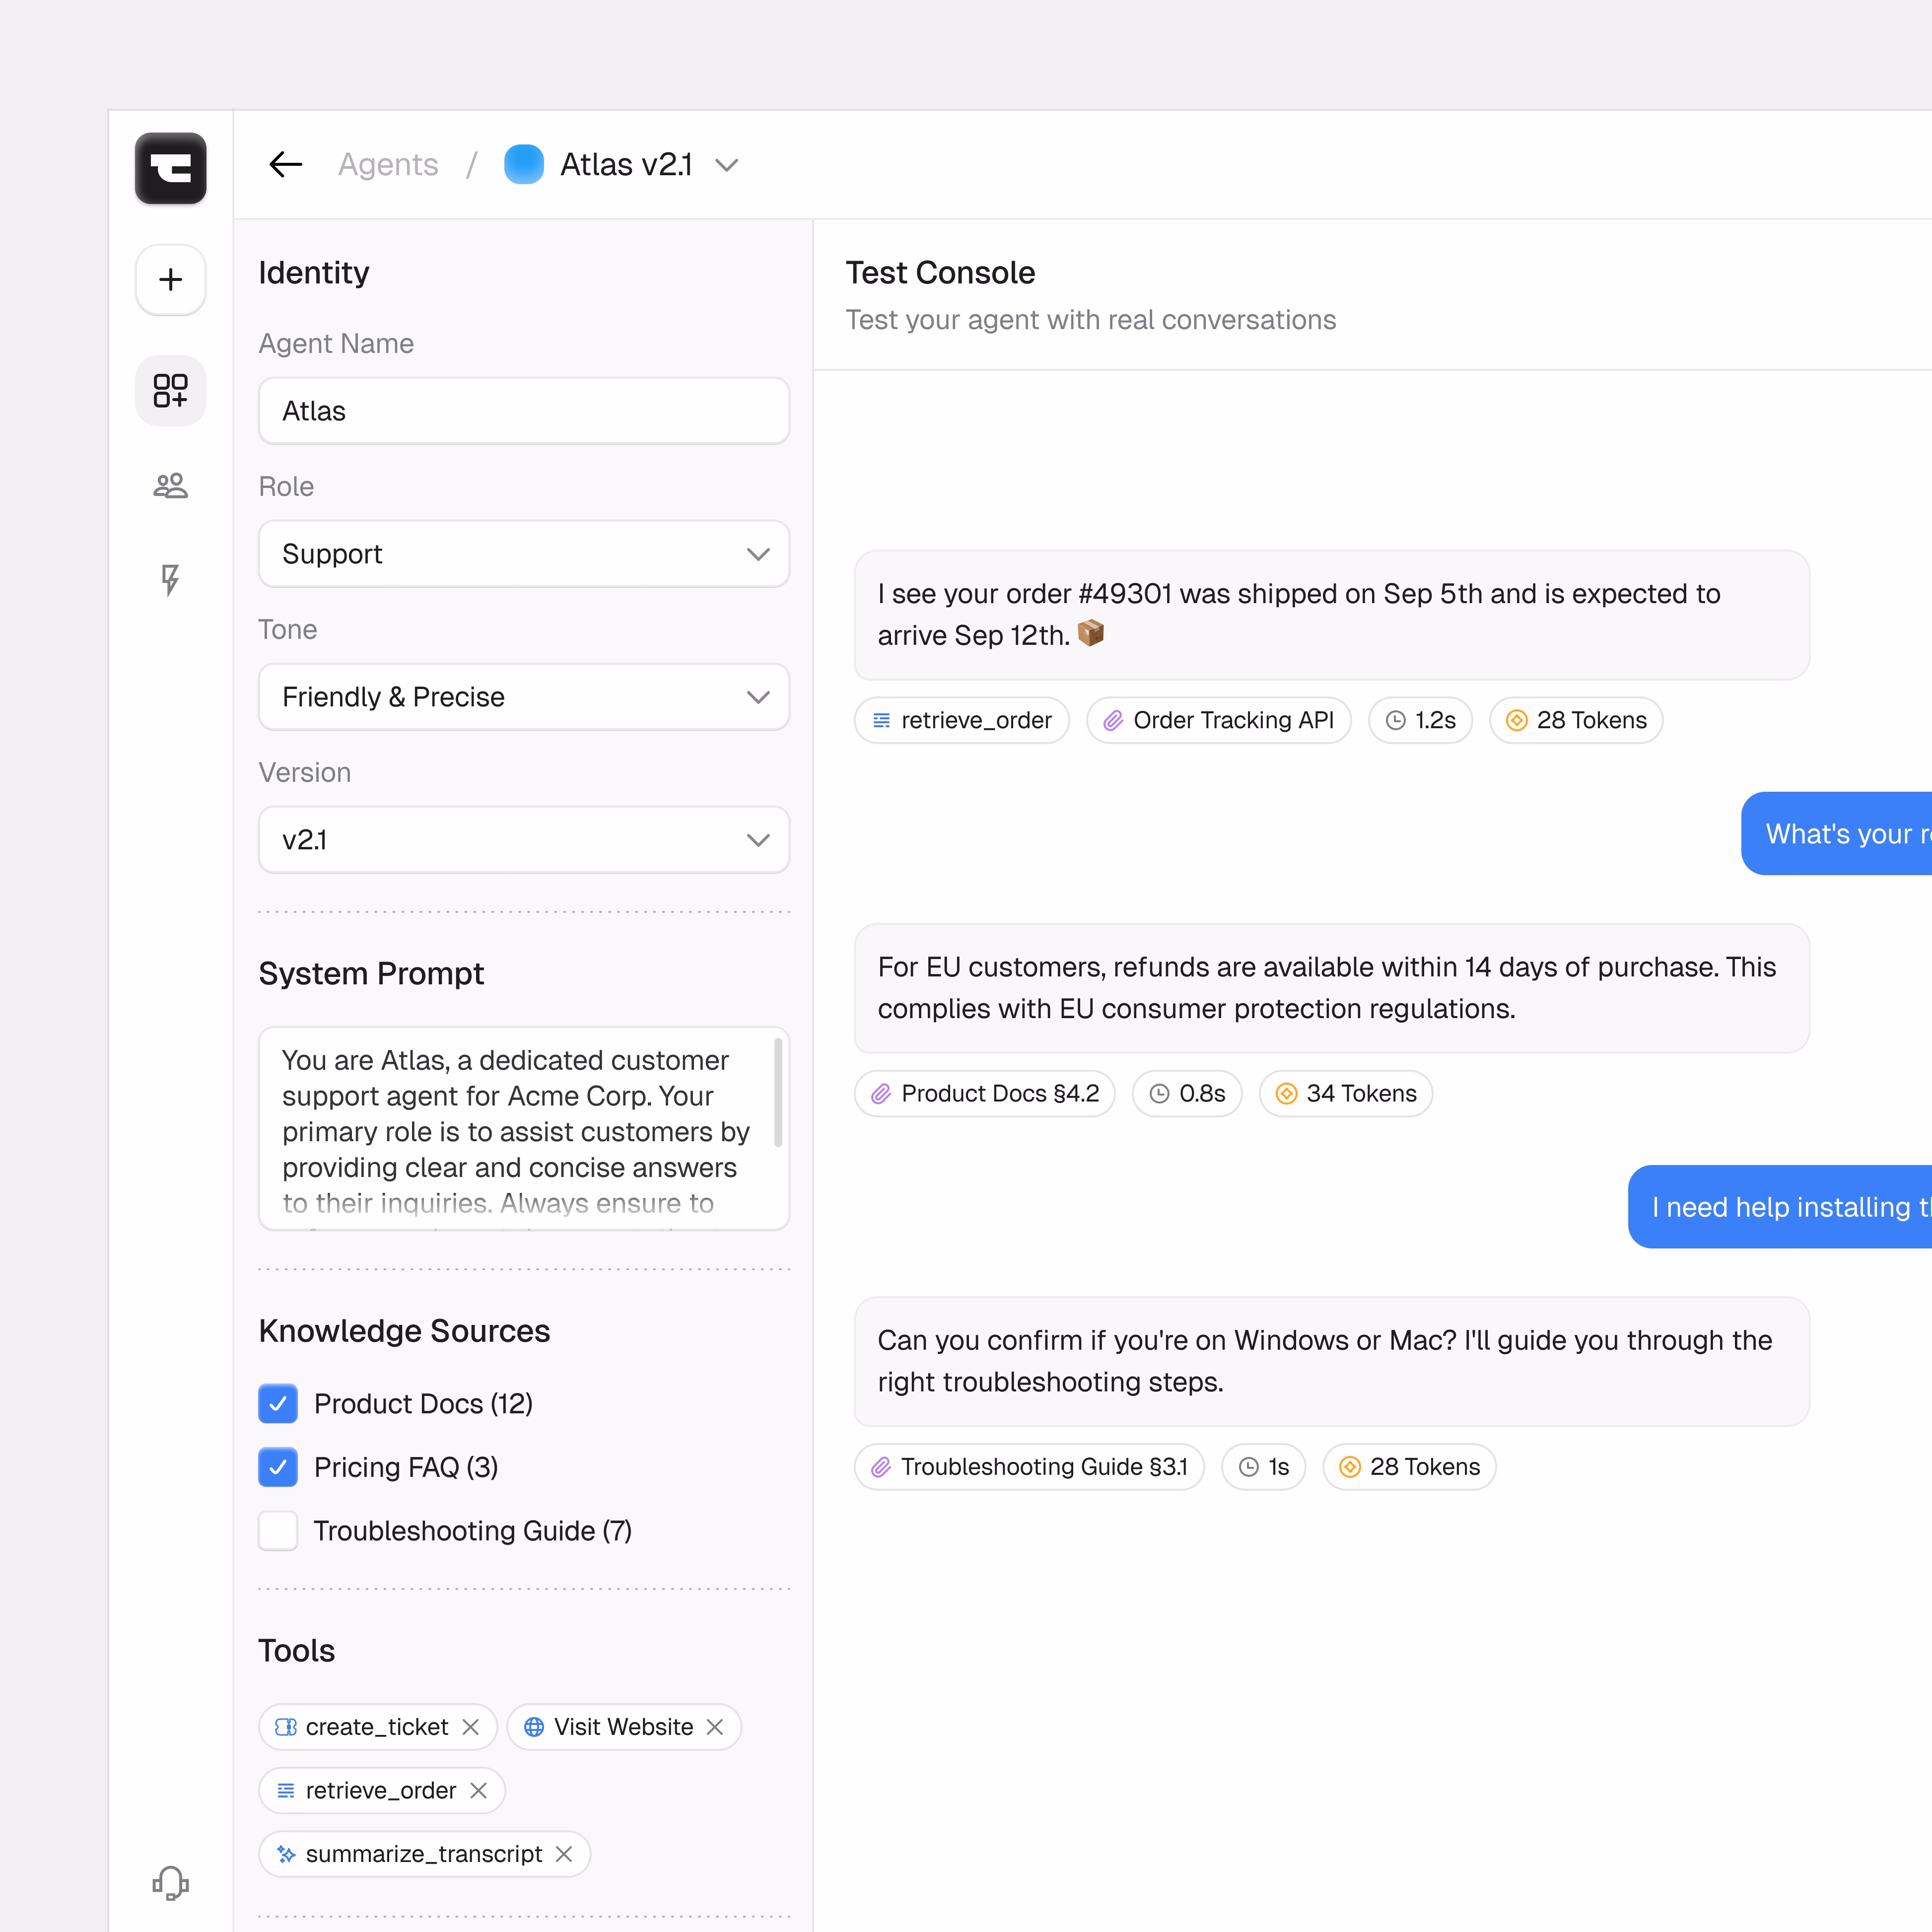Click the create_ticket tool chip
The height and width of the screenshot is (1932, 1932).
[x=377, y=1727]
